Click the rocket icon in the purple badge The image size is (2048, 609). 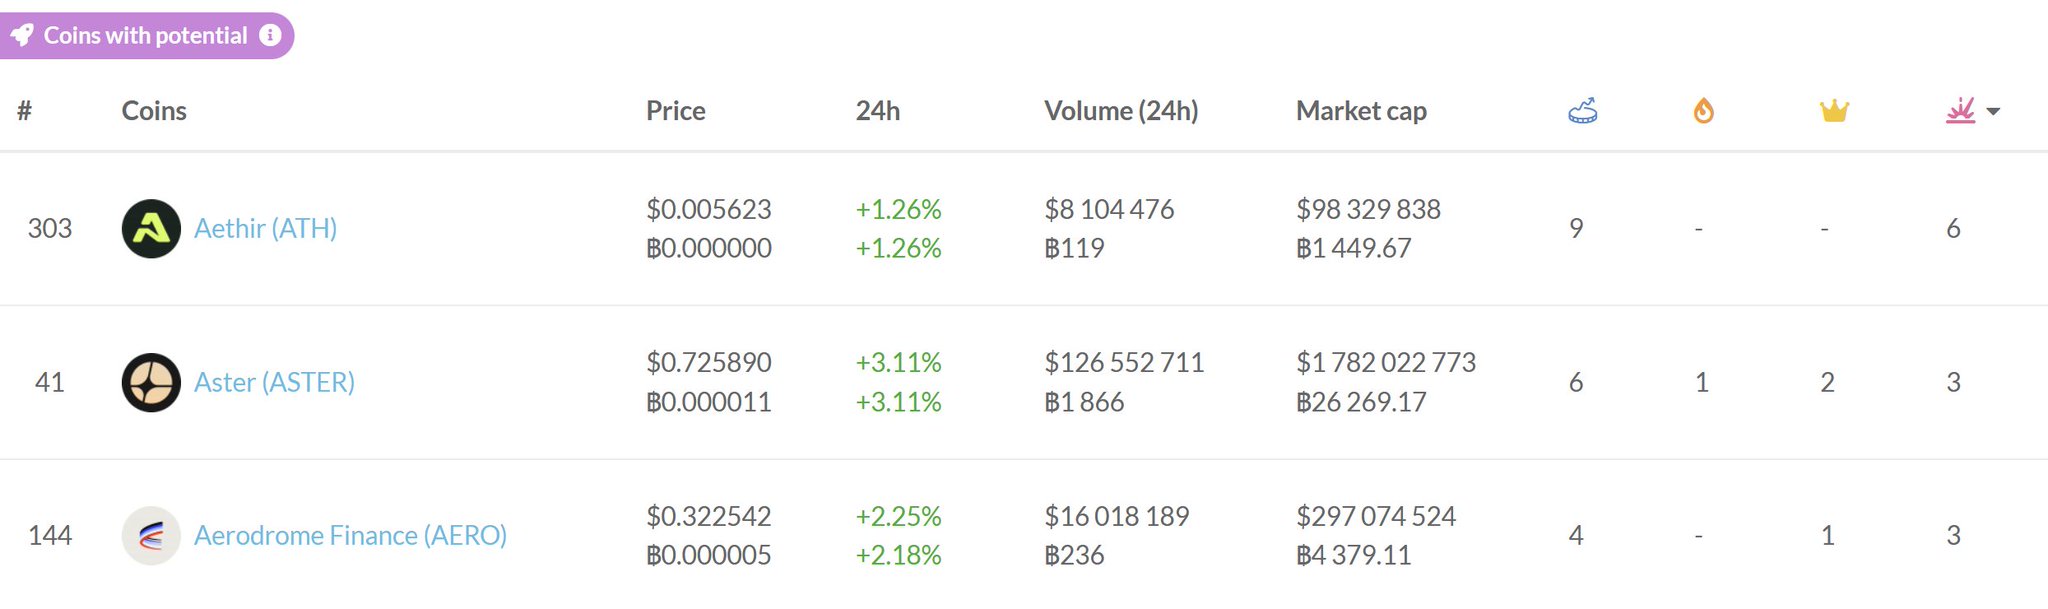click(x=22, y=36)
